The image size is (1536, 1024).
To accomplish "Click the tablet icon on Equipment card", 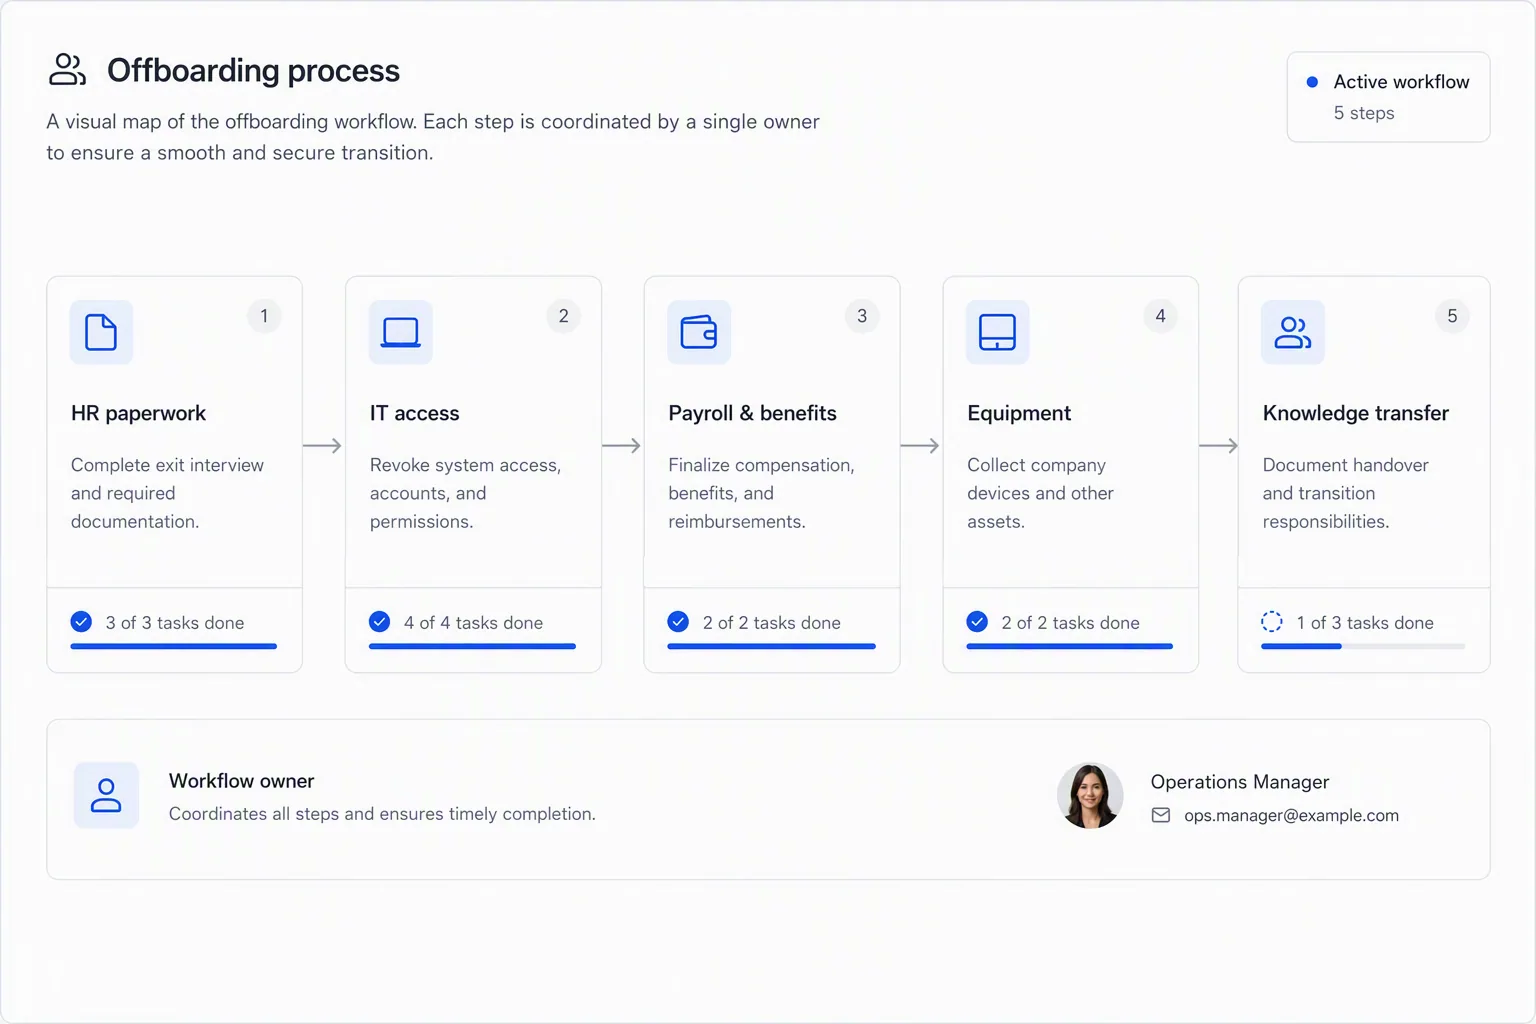I will click(x=997, y=332).
